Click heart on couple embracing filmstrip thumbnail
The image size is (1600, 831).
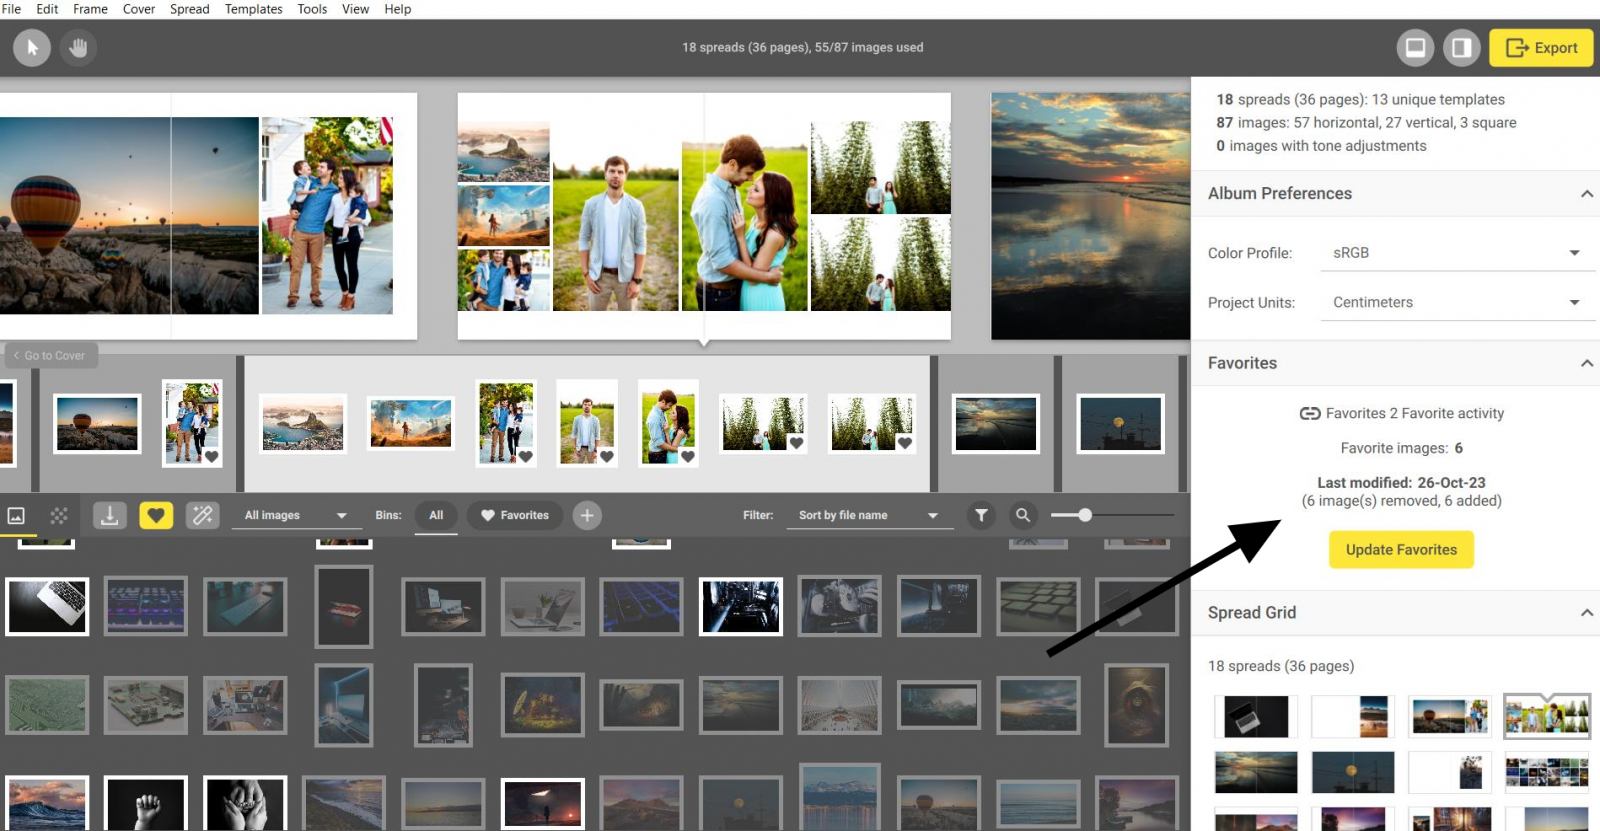[687, 456]
